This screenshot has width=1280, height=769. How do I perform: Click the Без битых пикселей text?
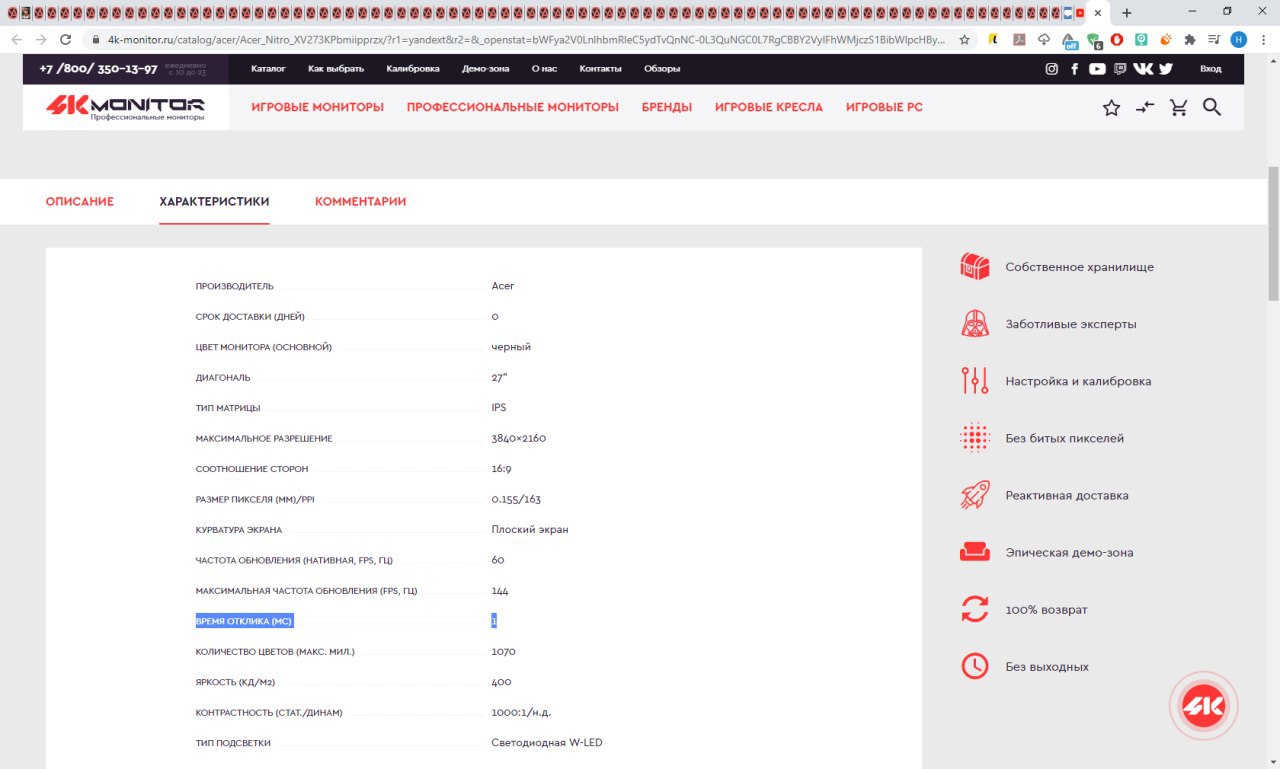click(x=1065, y=438)
